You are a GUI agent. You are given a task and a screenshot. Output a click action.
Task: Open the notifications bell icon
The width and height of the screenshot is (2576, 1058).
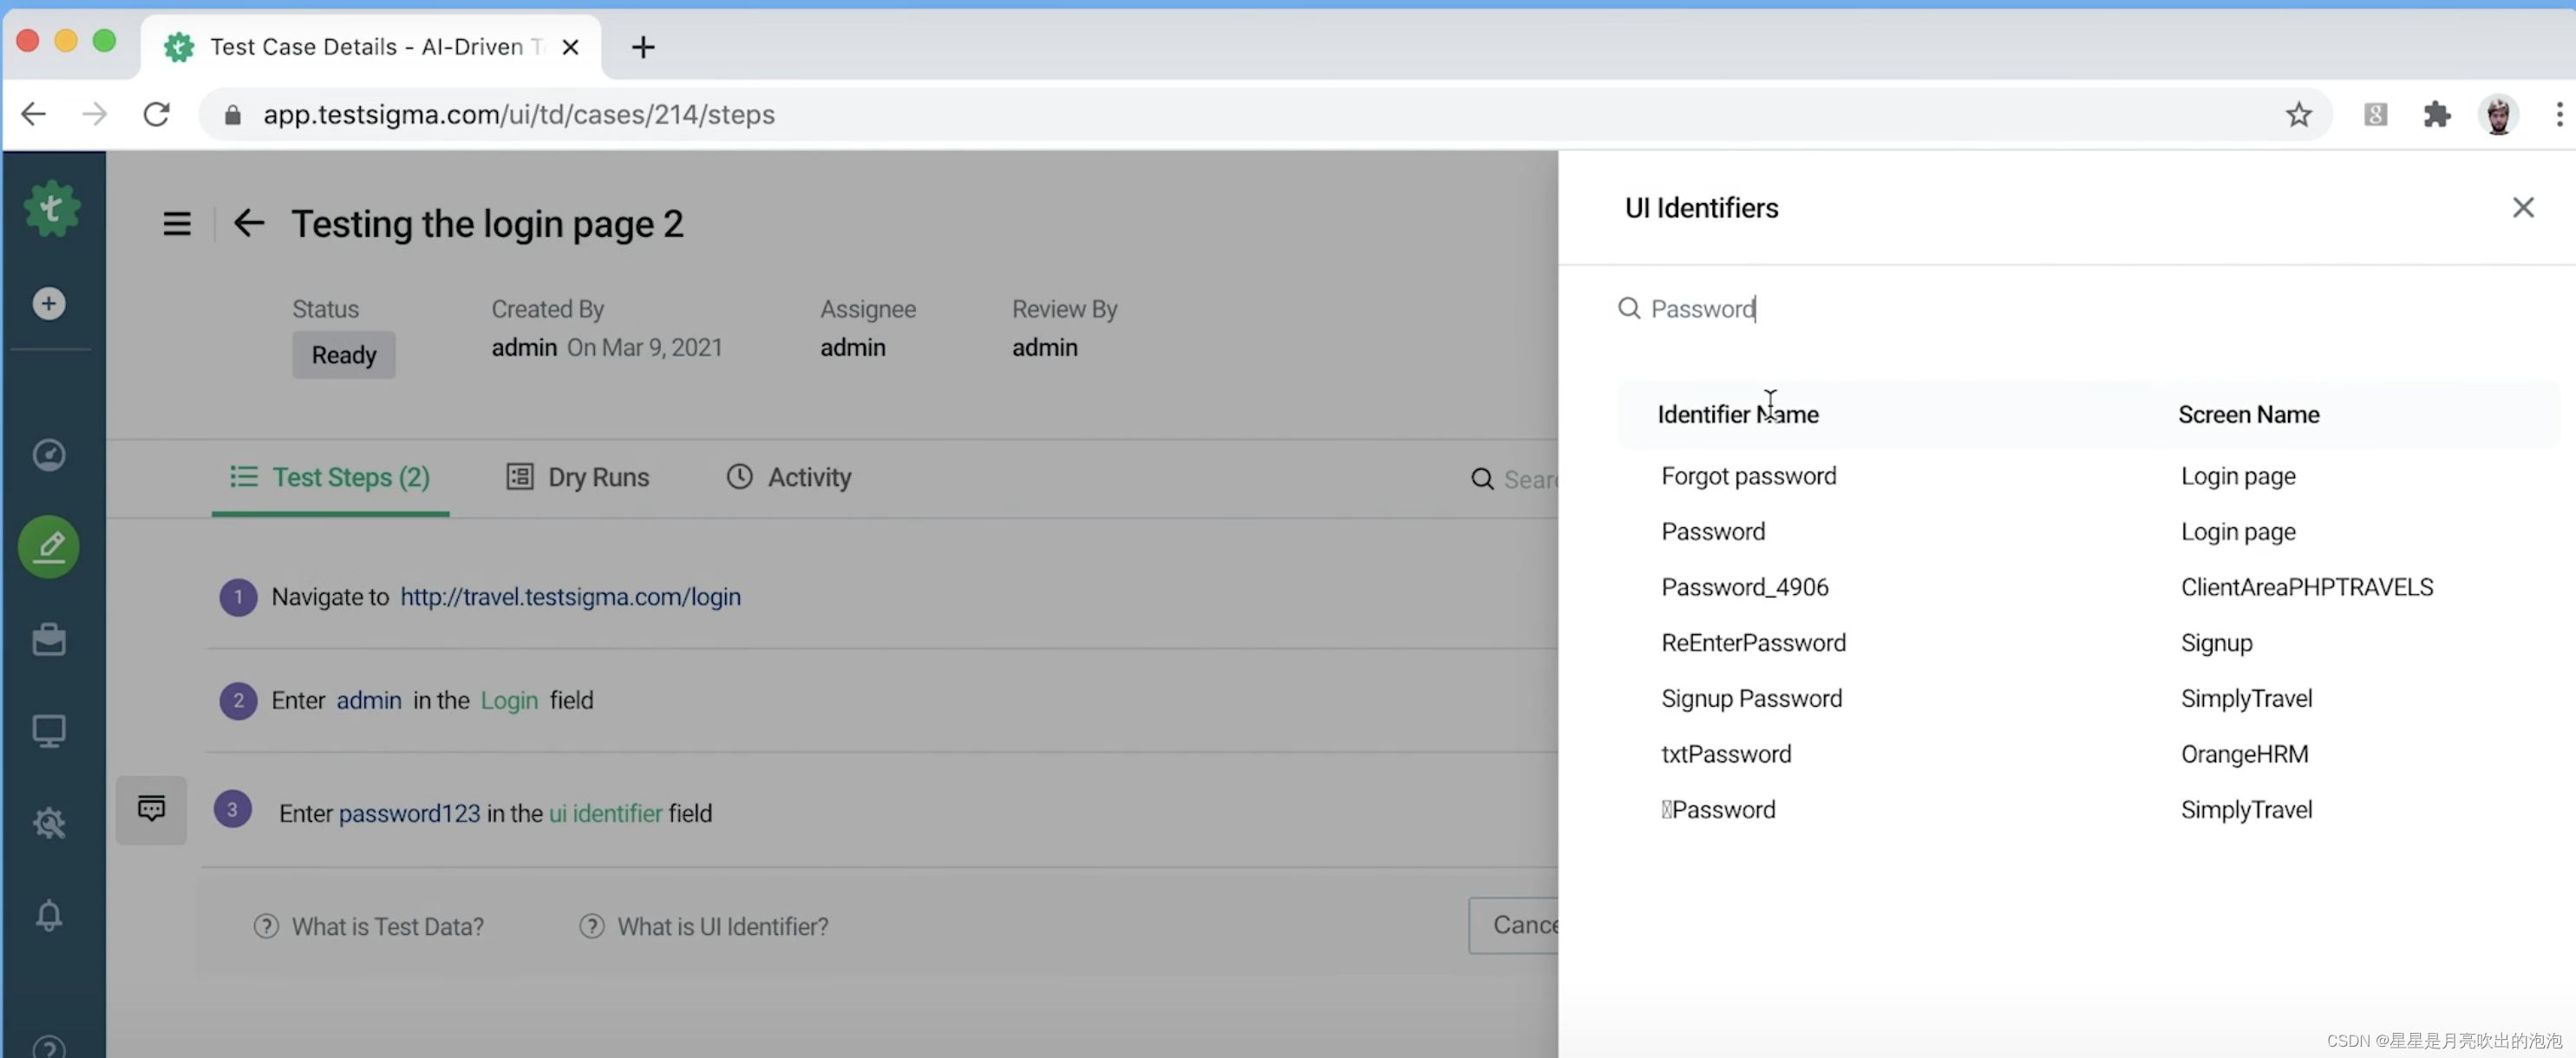tap(49, 915)
